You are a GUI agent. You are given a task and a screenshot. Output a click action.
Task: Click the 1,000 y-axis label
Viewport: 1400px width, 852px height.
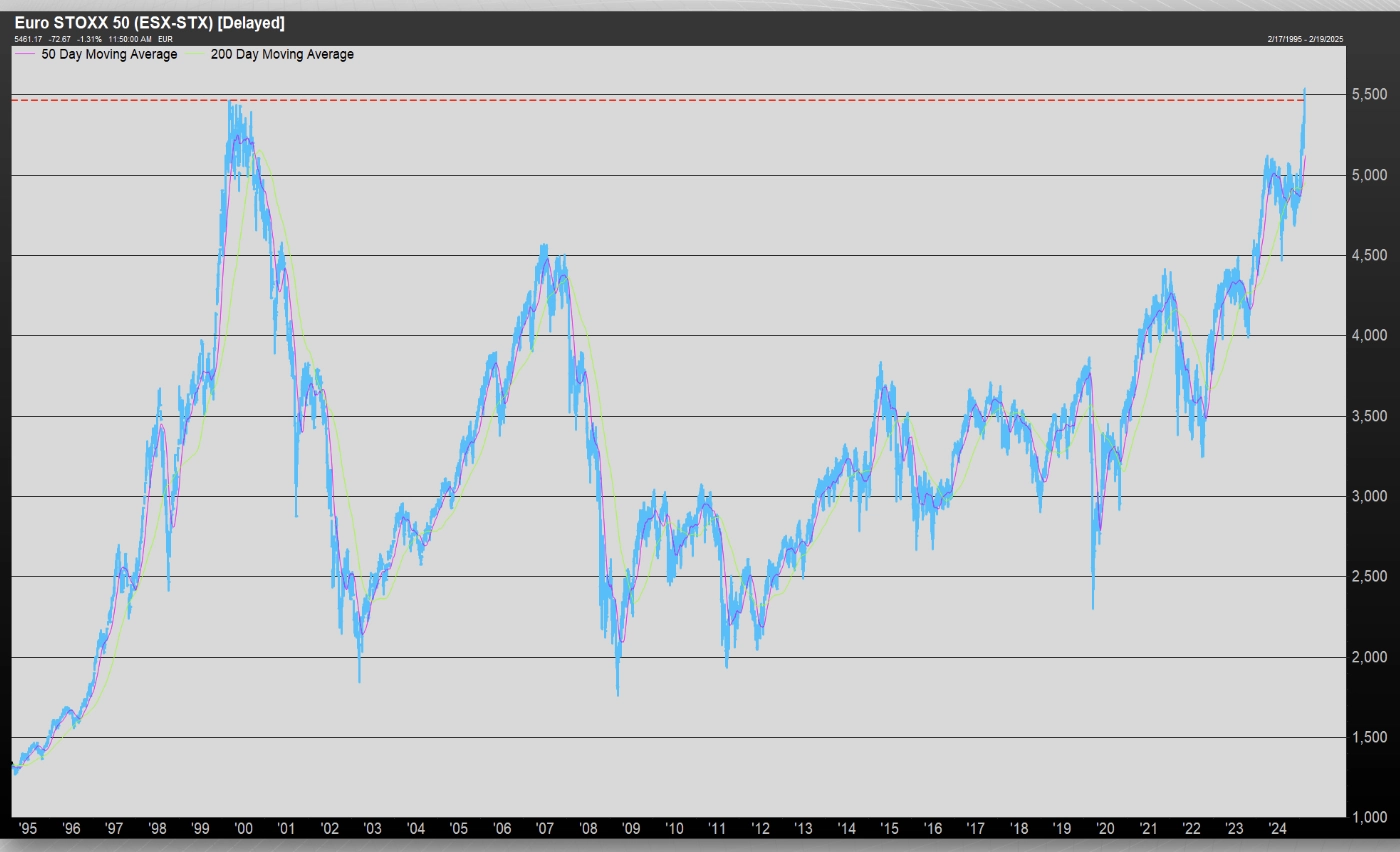click(1368, 817)
